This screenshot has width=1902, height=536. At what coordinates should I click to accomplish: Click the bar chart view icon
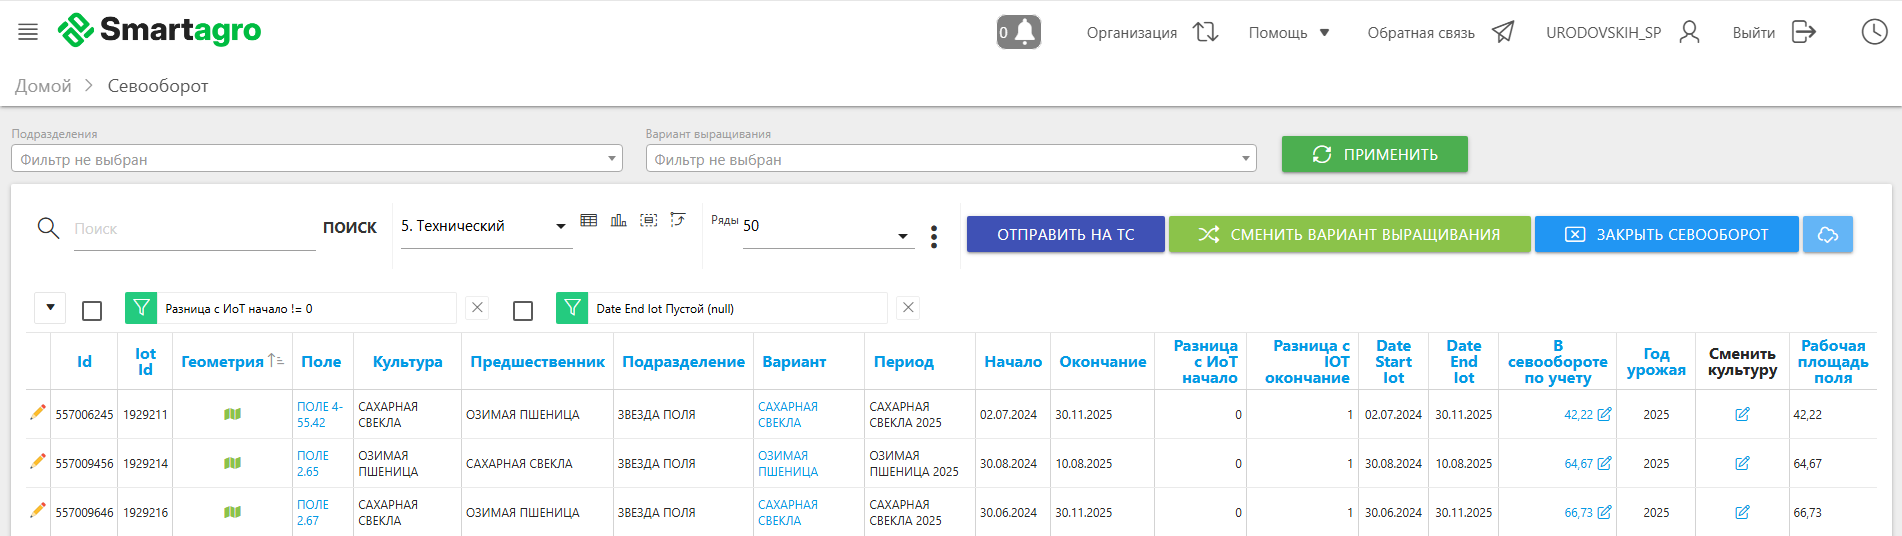coord(619,220)
